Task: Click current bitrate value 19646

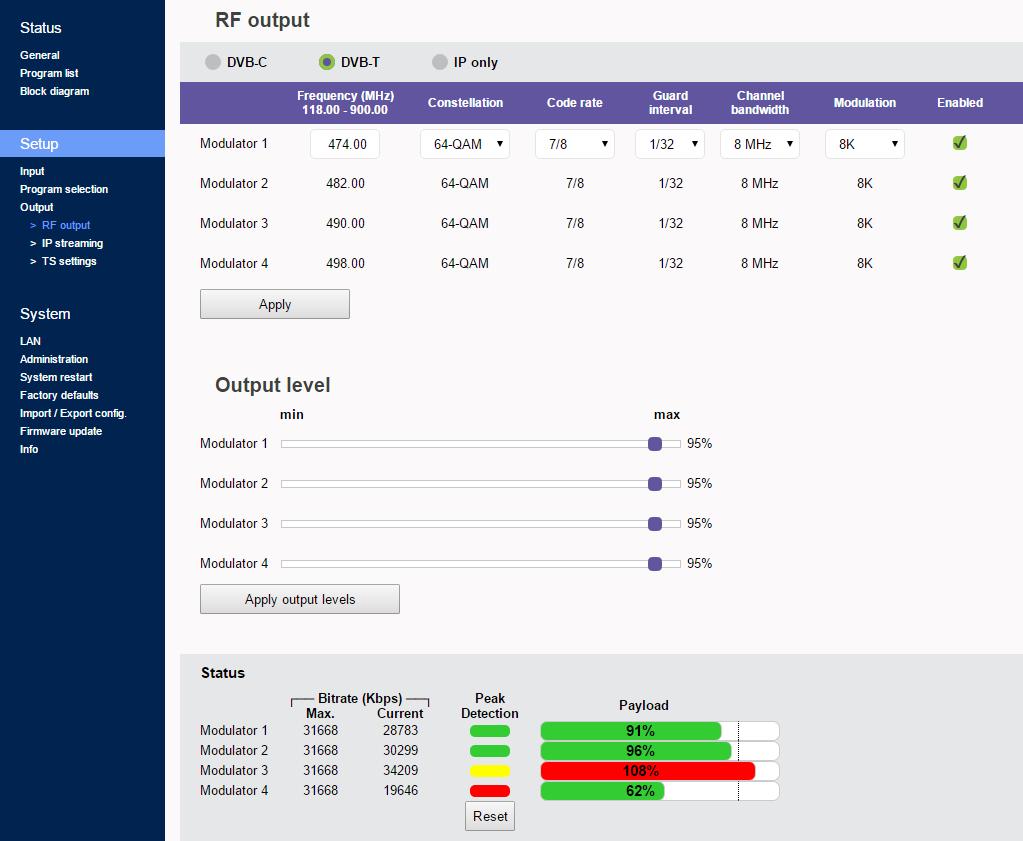Action: pos(400,791)
